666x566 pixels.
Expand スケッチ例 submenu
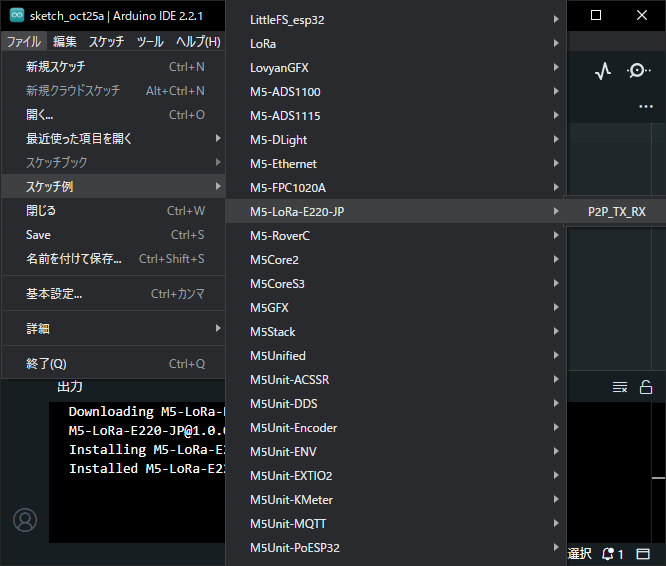[113, 186]
